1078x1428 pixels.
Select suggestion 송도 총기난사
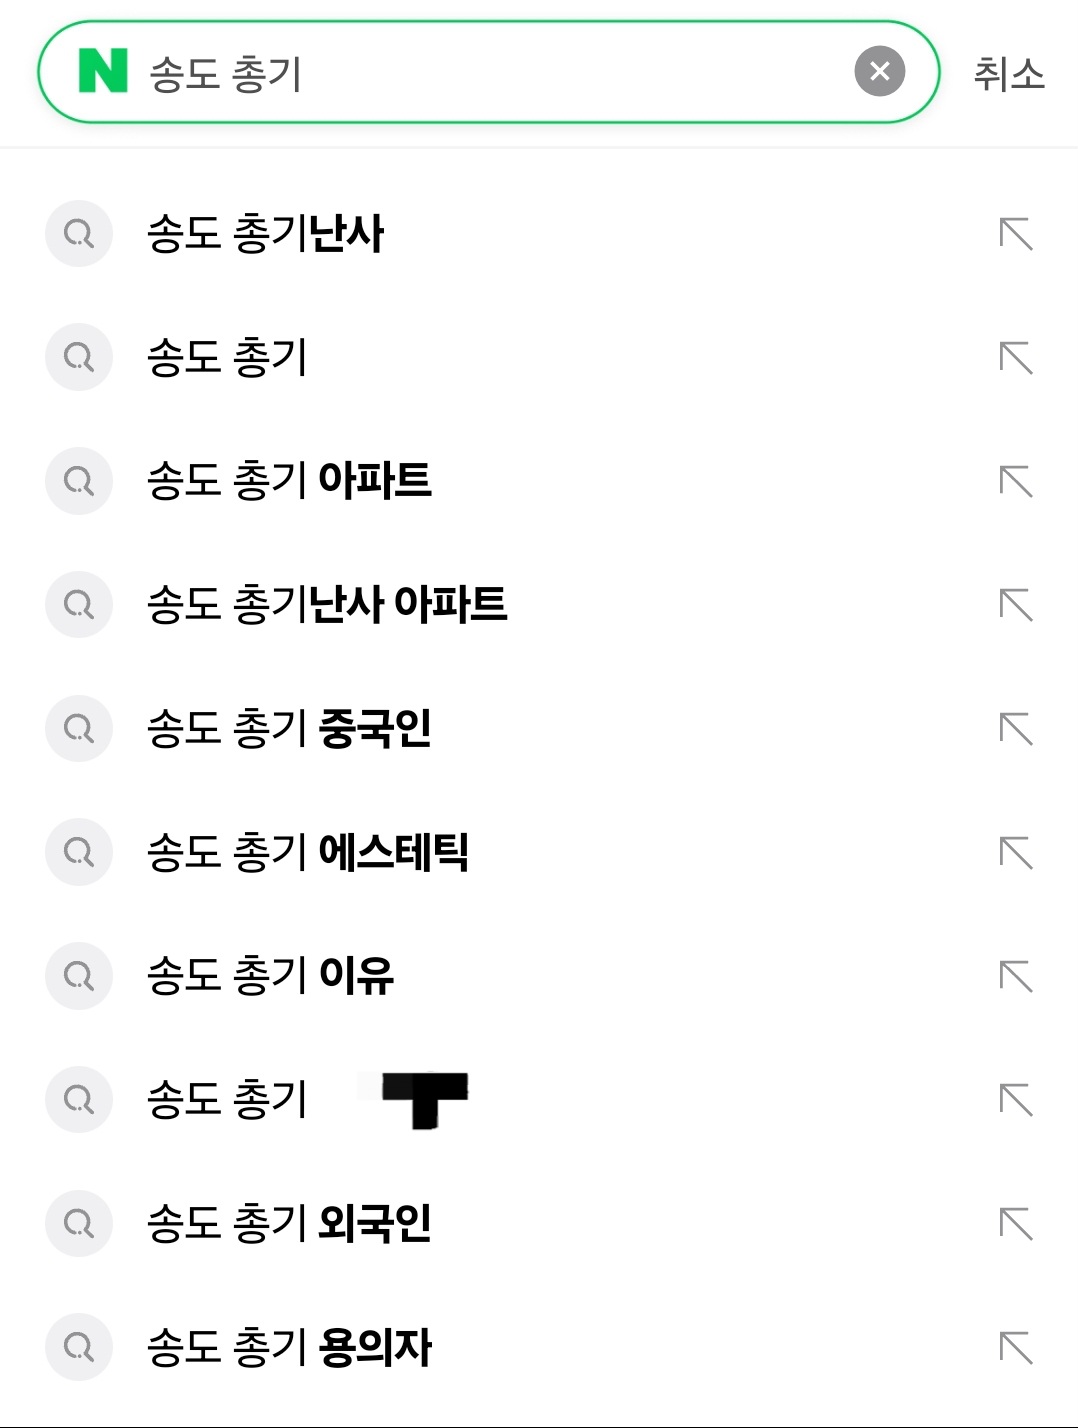[x=265, y=234]
